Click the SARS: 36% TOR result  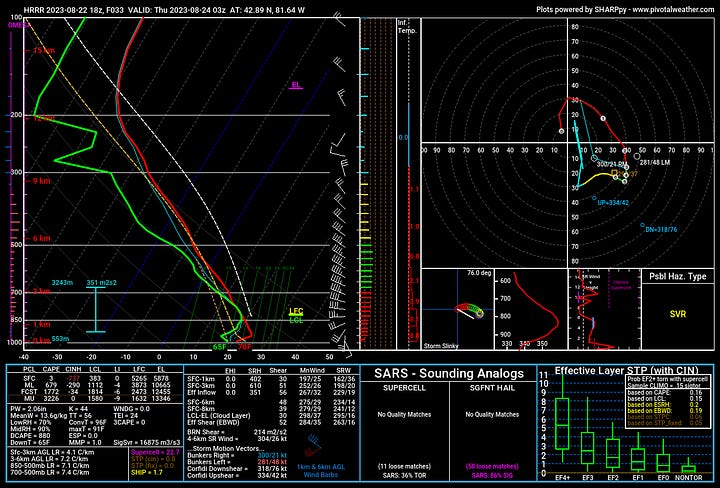(x=404, y=475)
